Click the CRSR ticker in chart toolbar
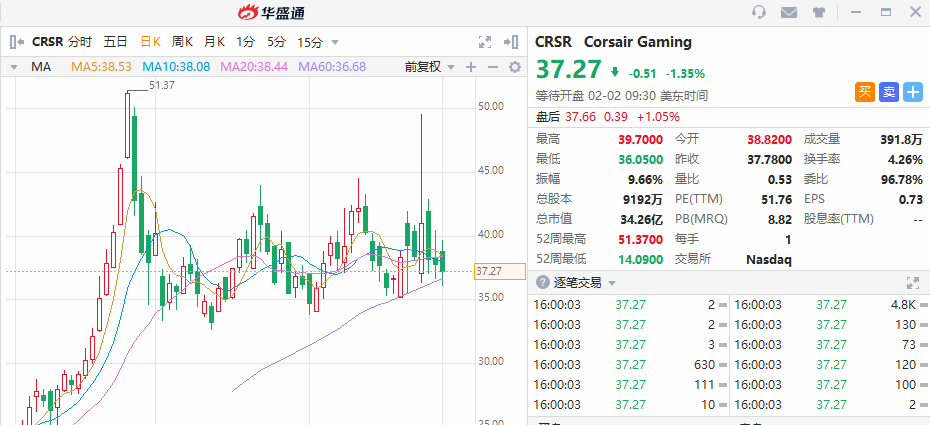Image resolution: width=930 pixels, height=425 pixels. click(47, 42)
